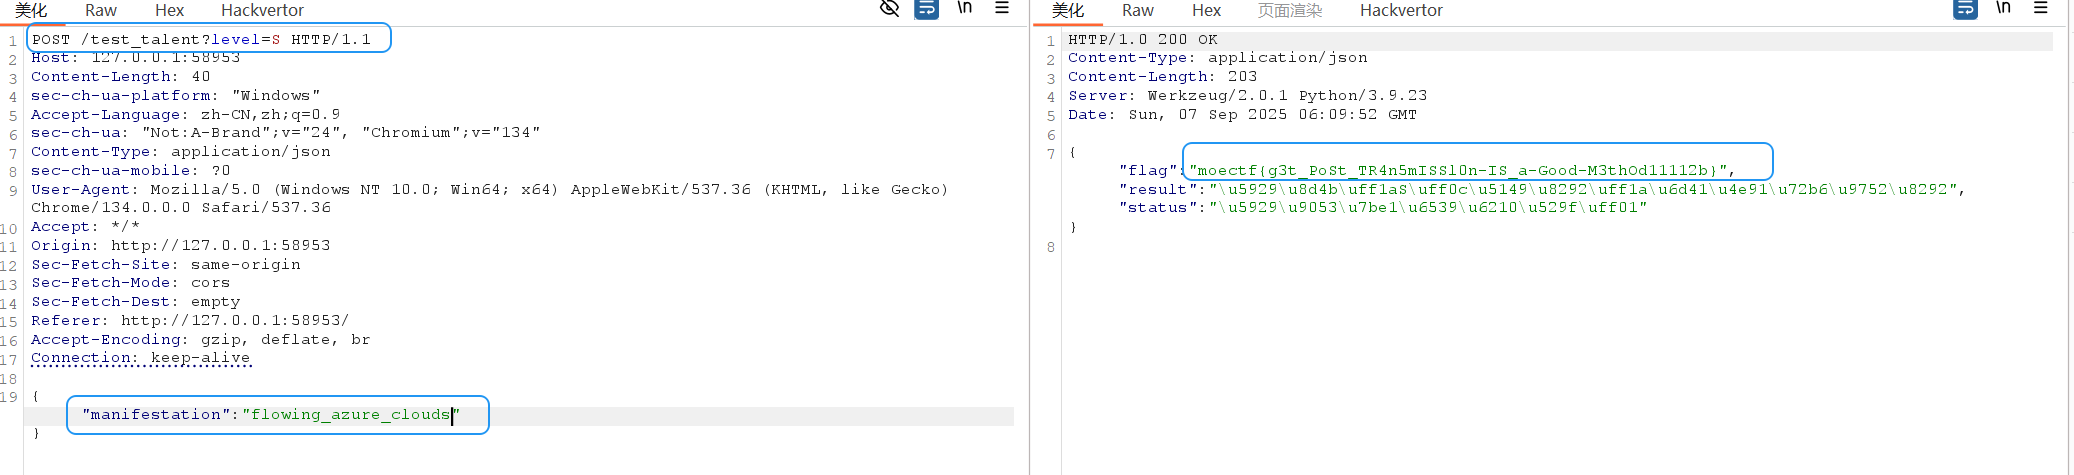Click the response Content-Length: 203 header
This screenshot has height=475, width=2074.
[x=1162, y=77]
